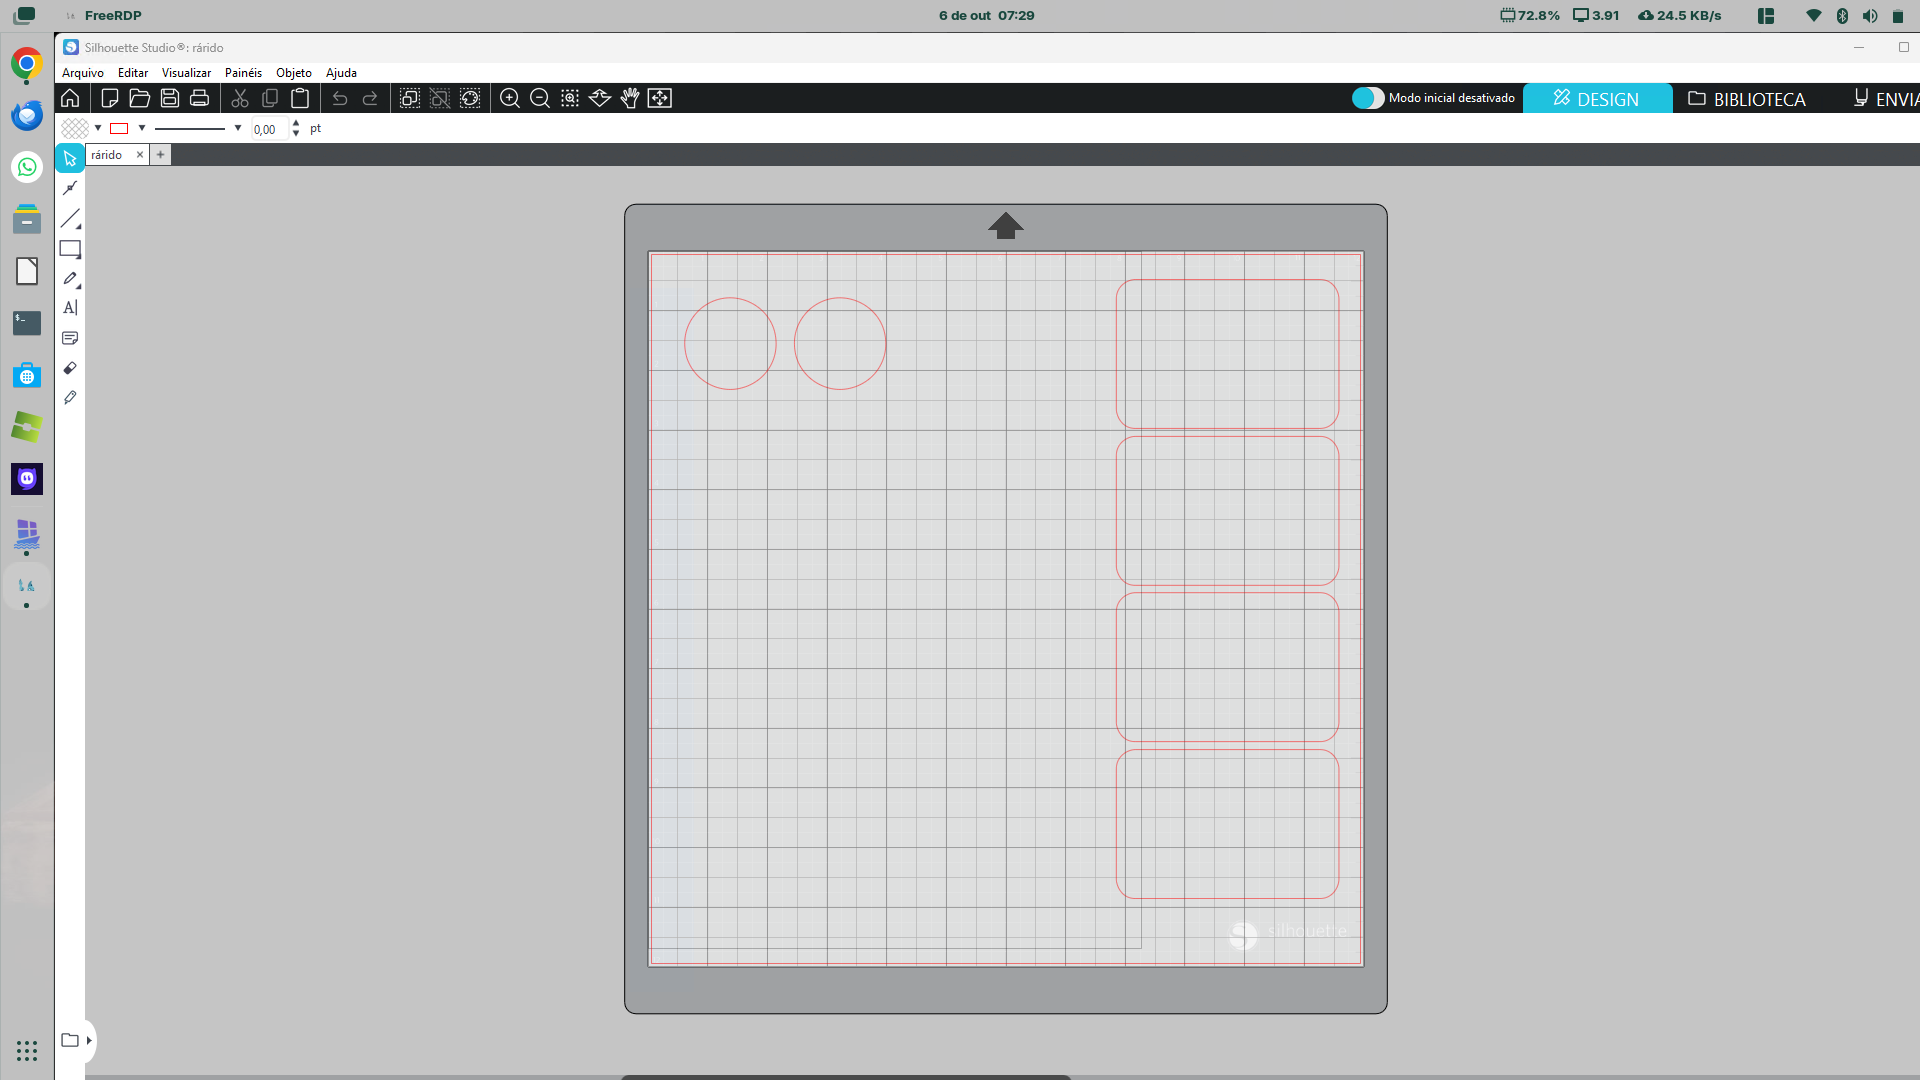Select the Edit Points tool
The width and height of the screenshot is (1920, 1080).
point(70,188)
